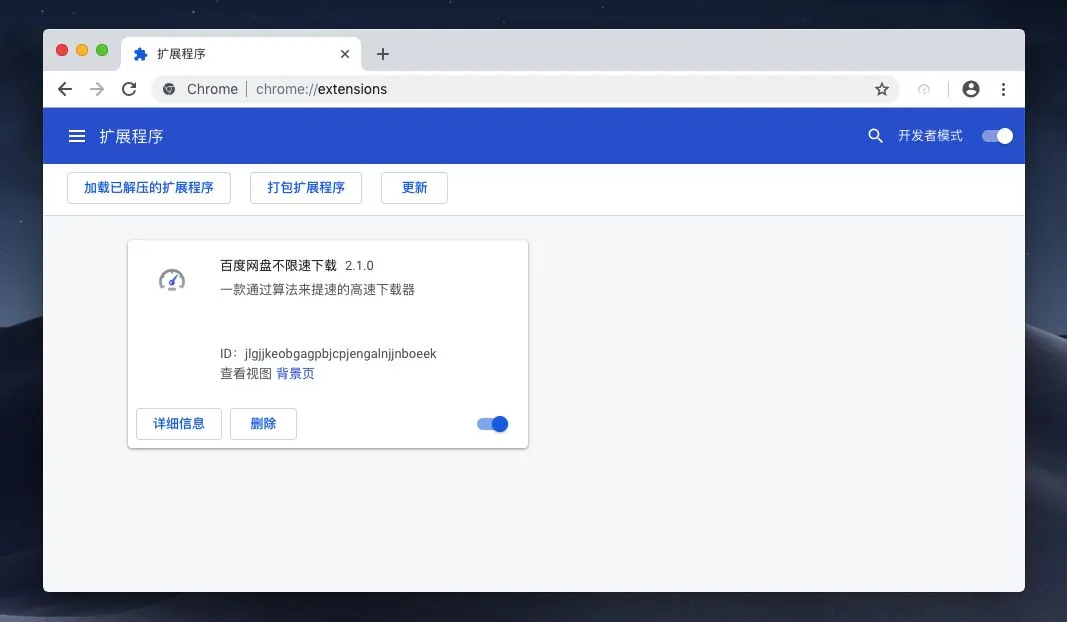Search extensions with the magnifier icon

[875, 136]
